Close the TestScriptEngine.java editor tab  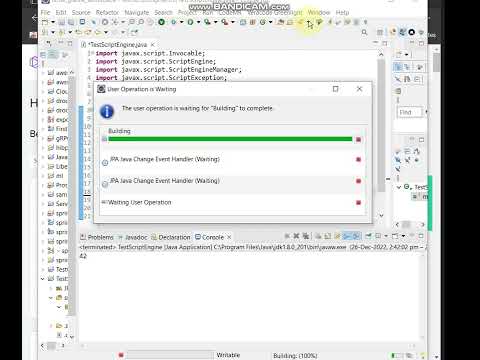[x=153, y=44]
